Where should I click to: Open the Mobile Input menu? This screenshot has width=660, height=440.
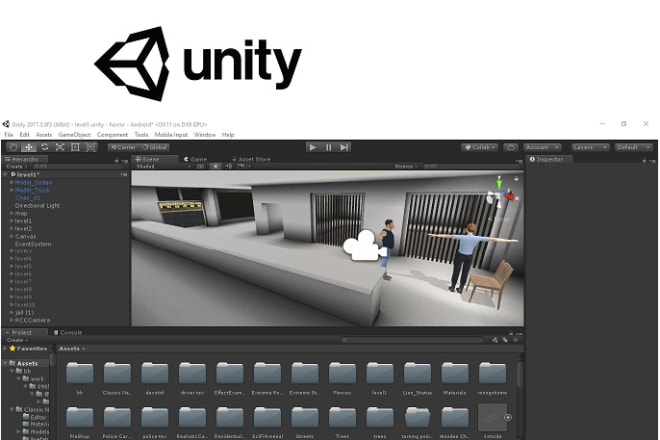171,135
